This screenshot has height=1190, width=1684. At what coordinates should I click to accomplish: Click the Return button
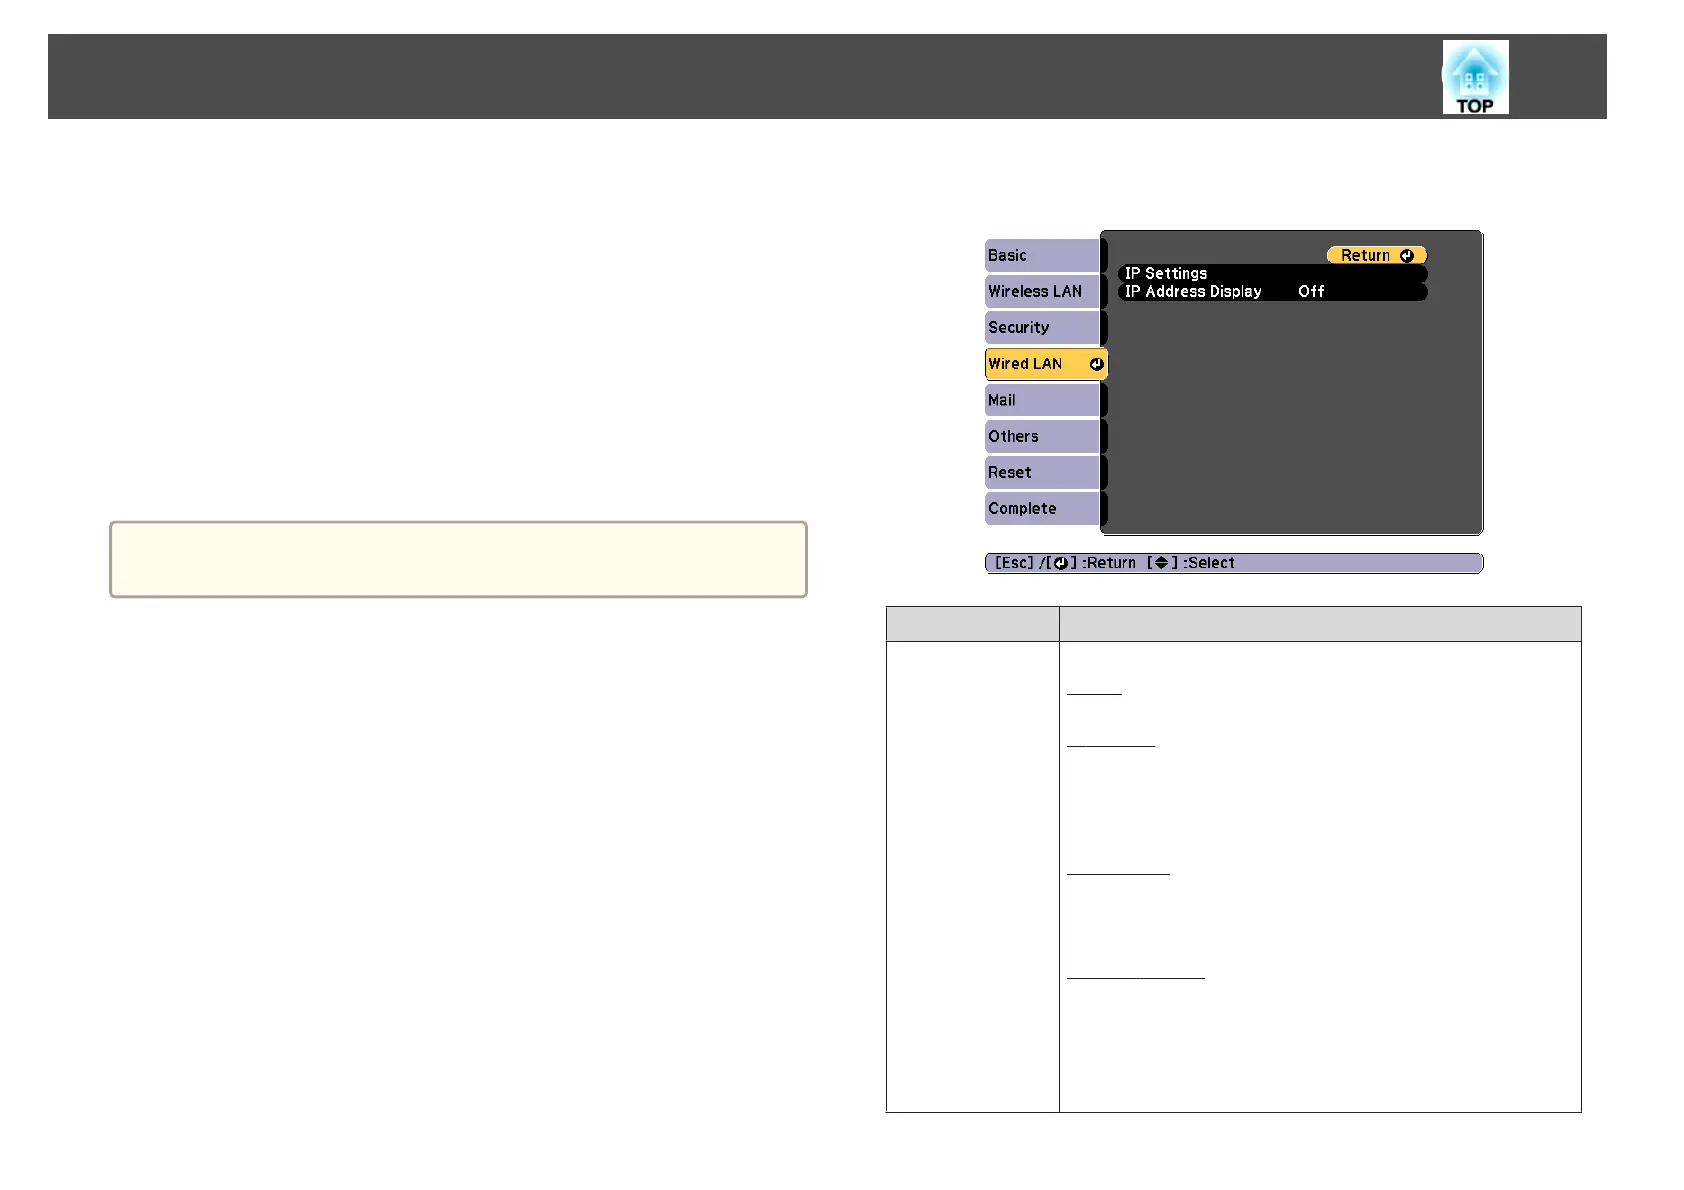pyautogui.click(x=1376, y=255)
